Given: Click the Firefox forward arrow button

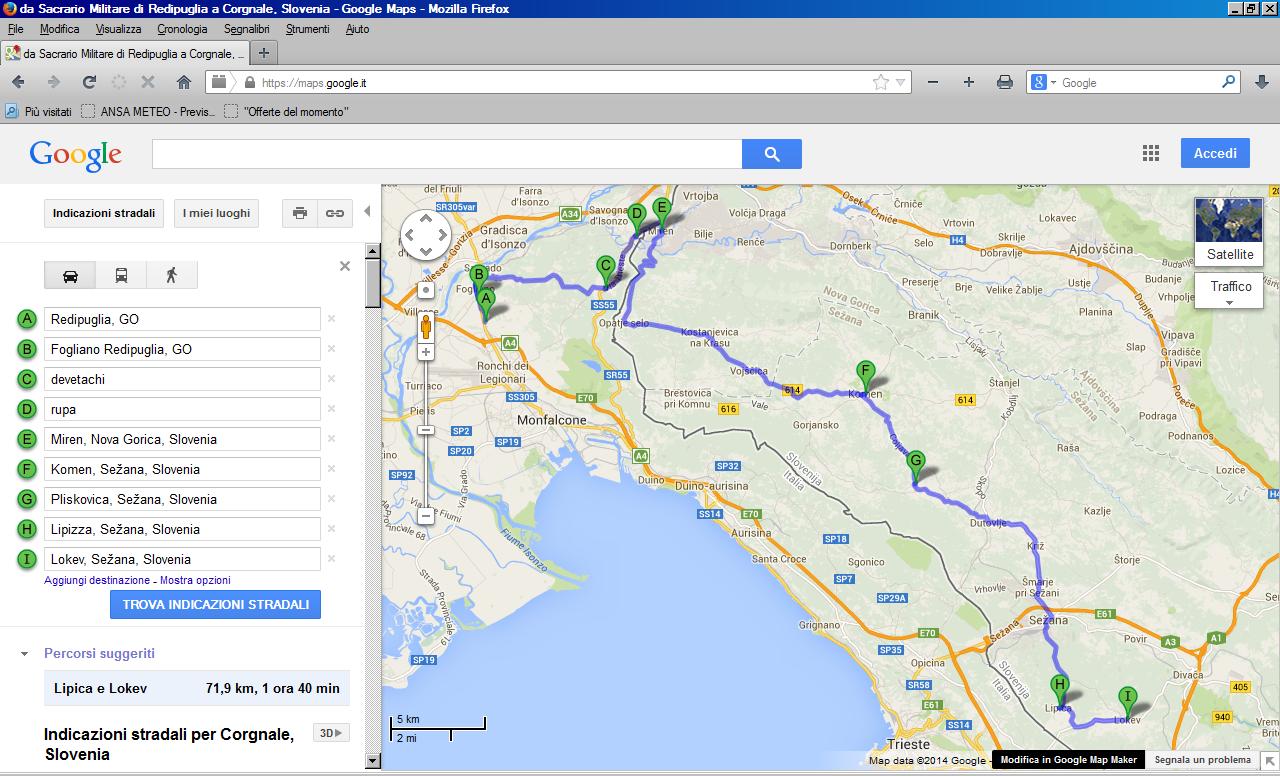Looking at the screenshot, I should (x=53, y=82).
